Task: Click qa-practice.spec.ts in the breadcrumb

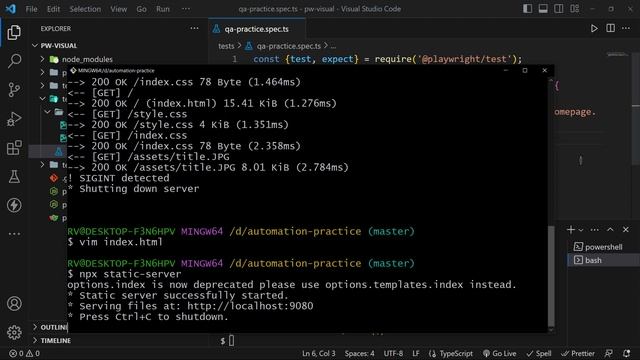Action: tap(288, 46)
